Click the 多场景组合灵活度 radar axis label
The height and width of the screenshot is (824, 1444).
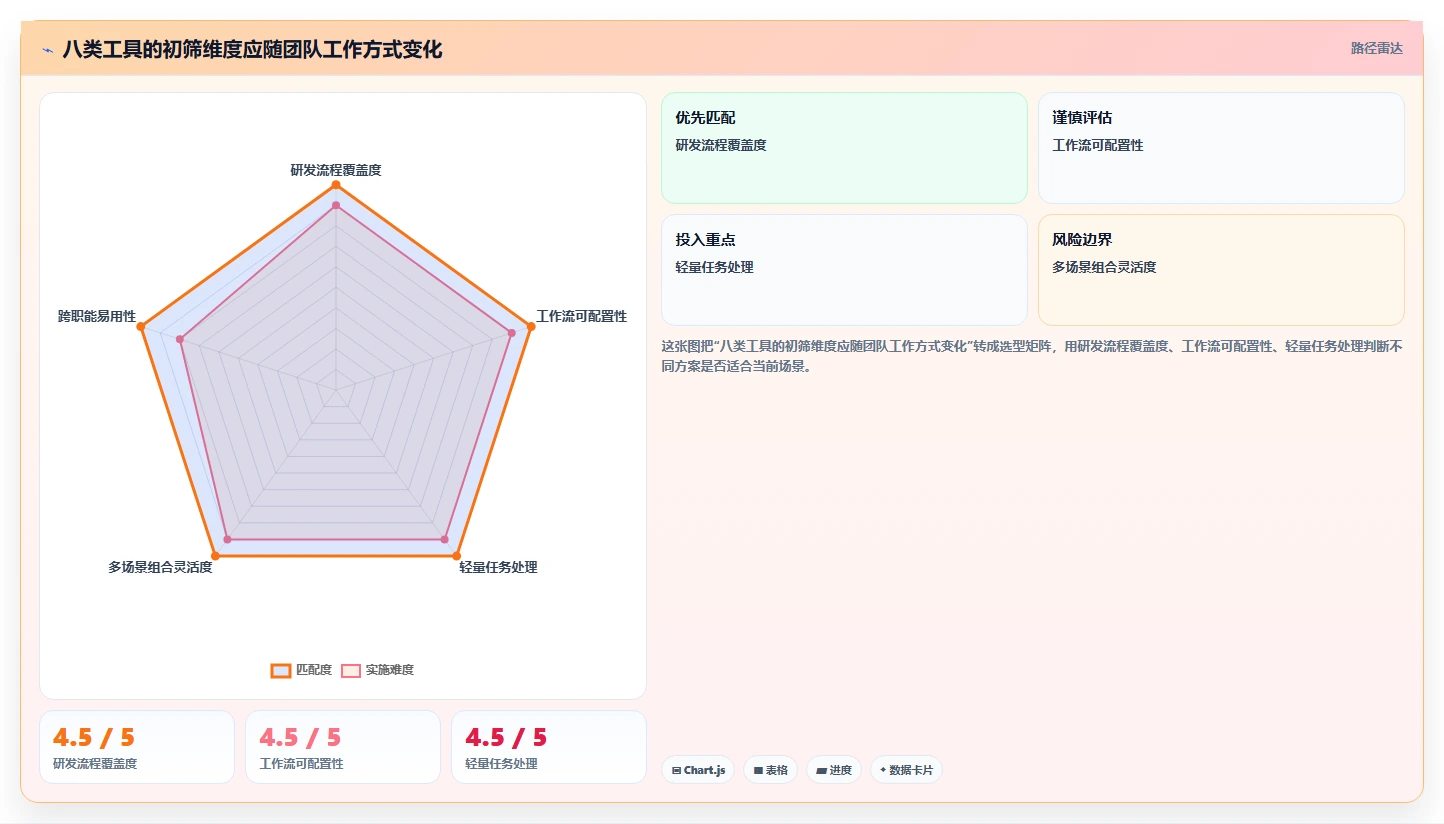coord(160,567)
